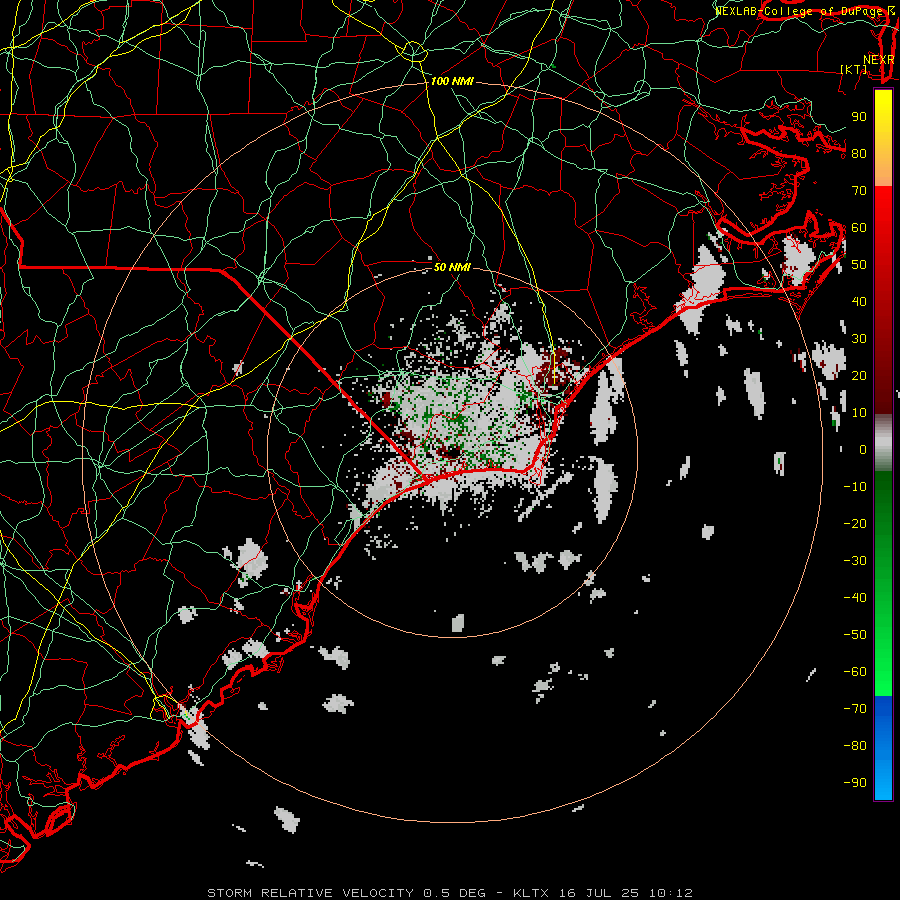Click the bright red segment of the color bar
The width and height of the screenshot is (900, 900).
click(883, 224)
